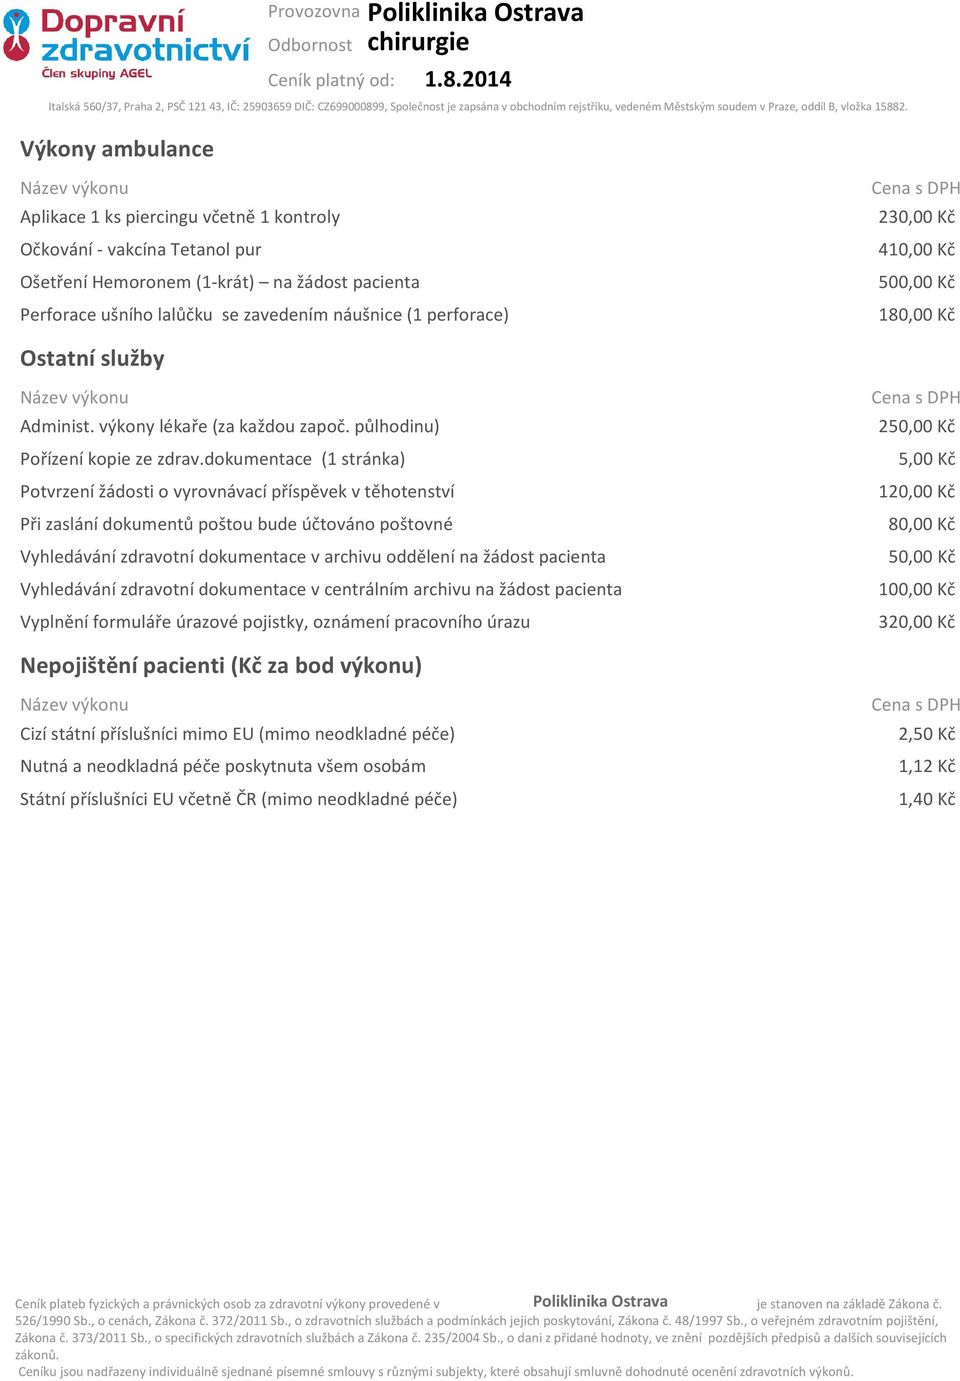Click the footer 'Poliklinika Ostrava' text
Image resolution: width=960 pixels, height=1381 pixels.
pos(600,1301)
